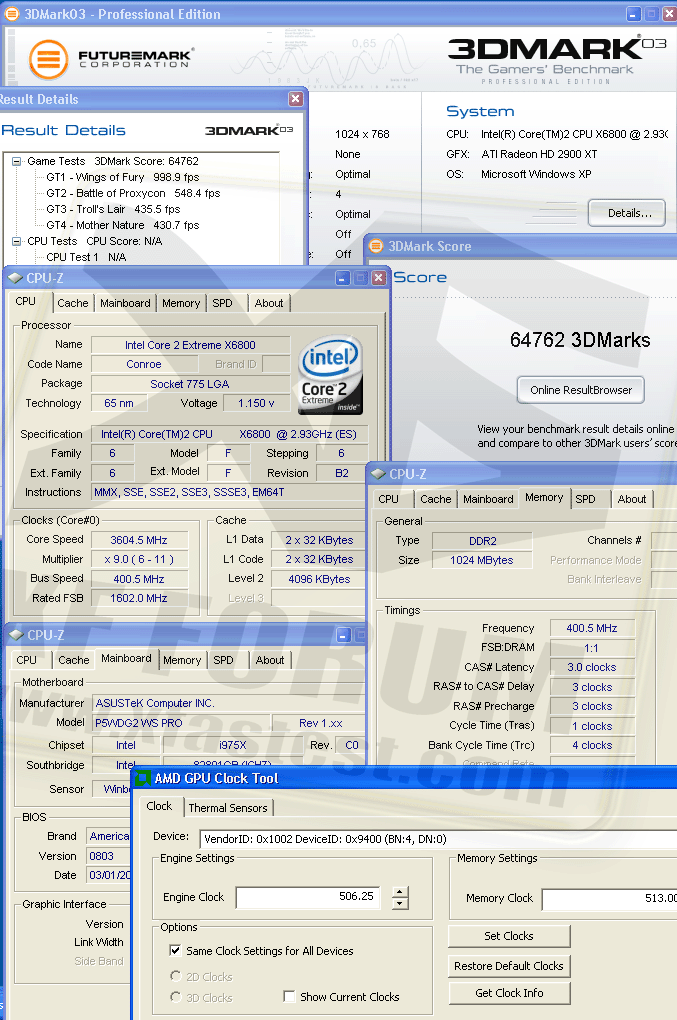Minimize the top CPU-Z window
677x1020 pixels.
tap(343, 278)
